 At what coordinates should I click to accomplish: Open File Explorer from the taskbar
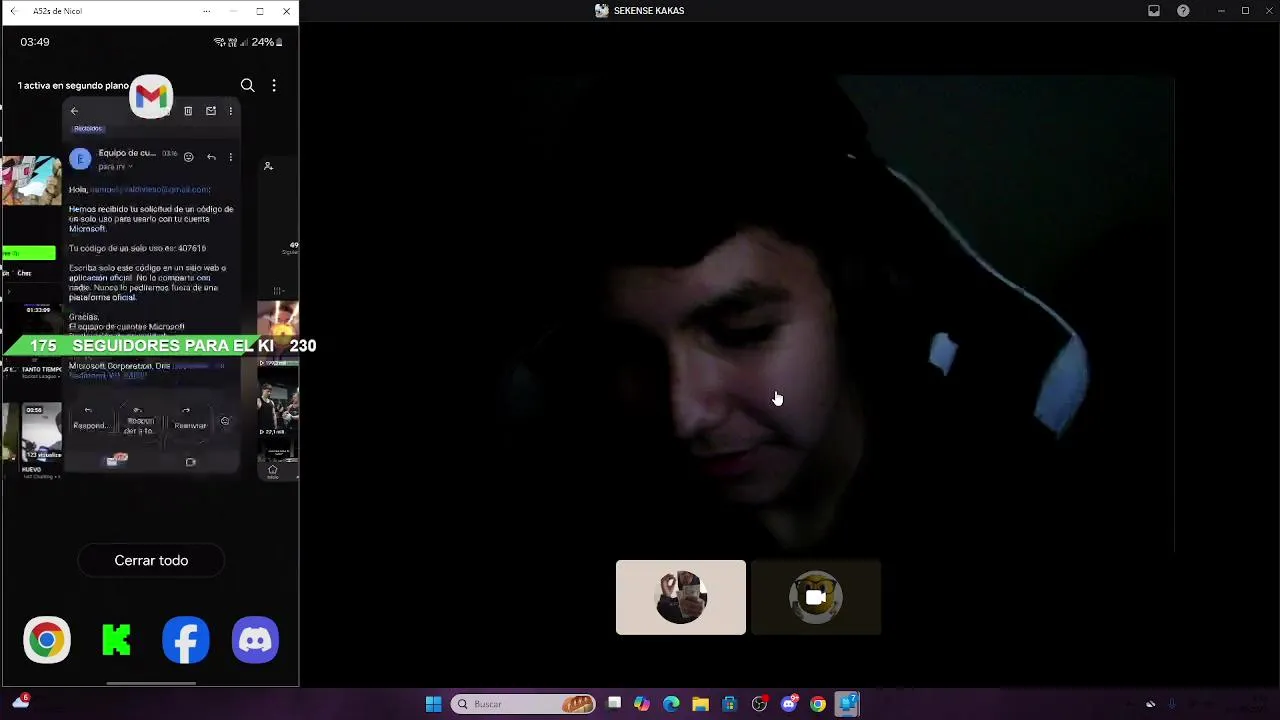pos(700,704)
